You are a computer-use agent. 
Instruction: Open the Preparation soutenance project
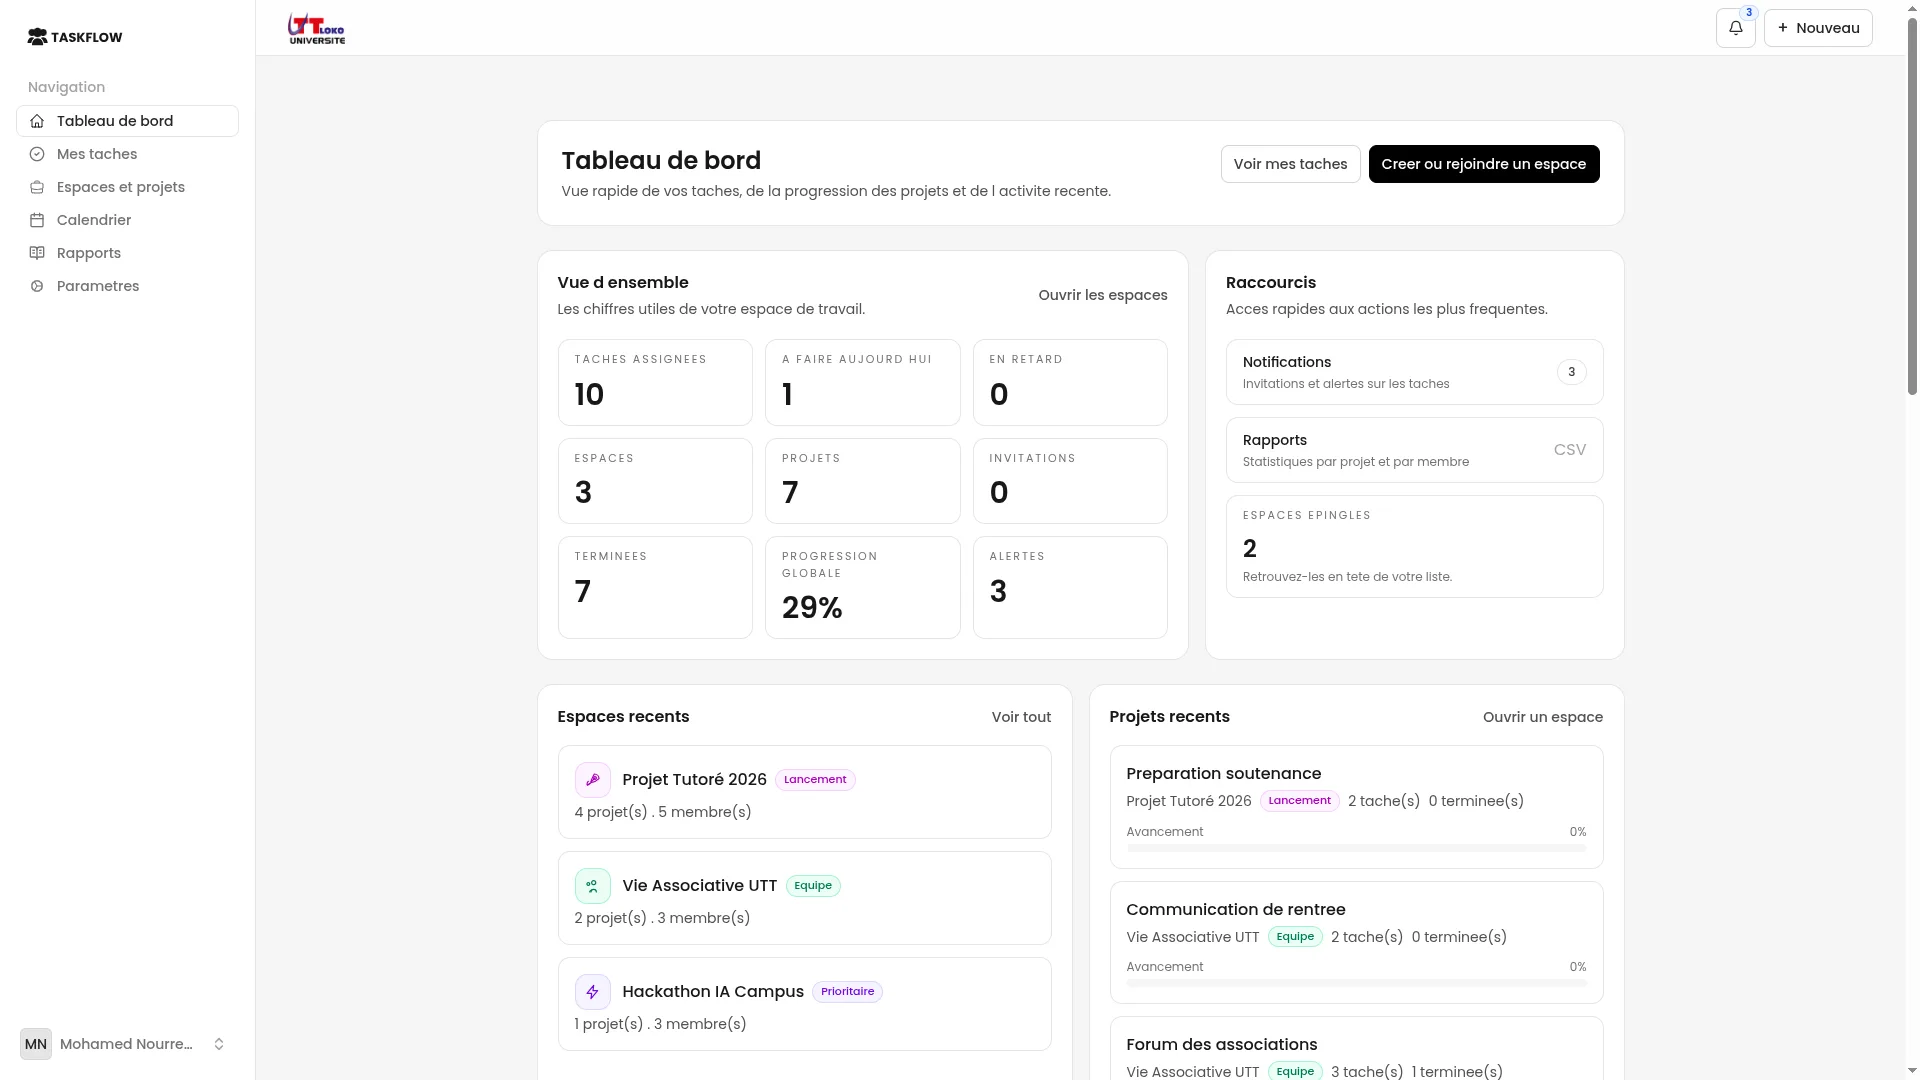(1356, 807)
